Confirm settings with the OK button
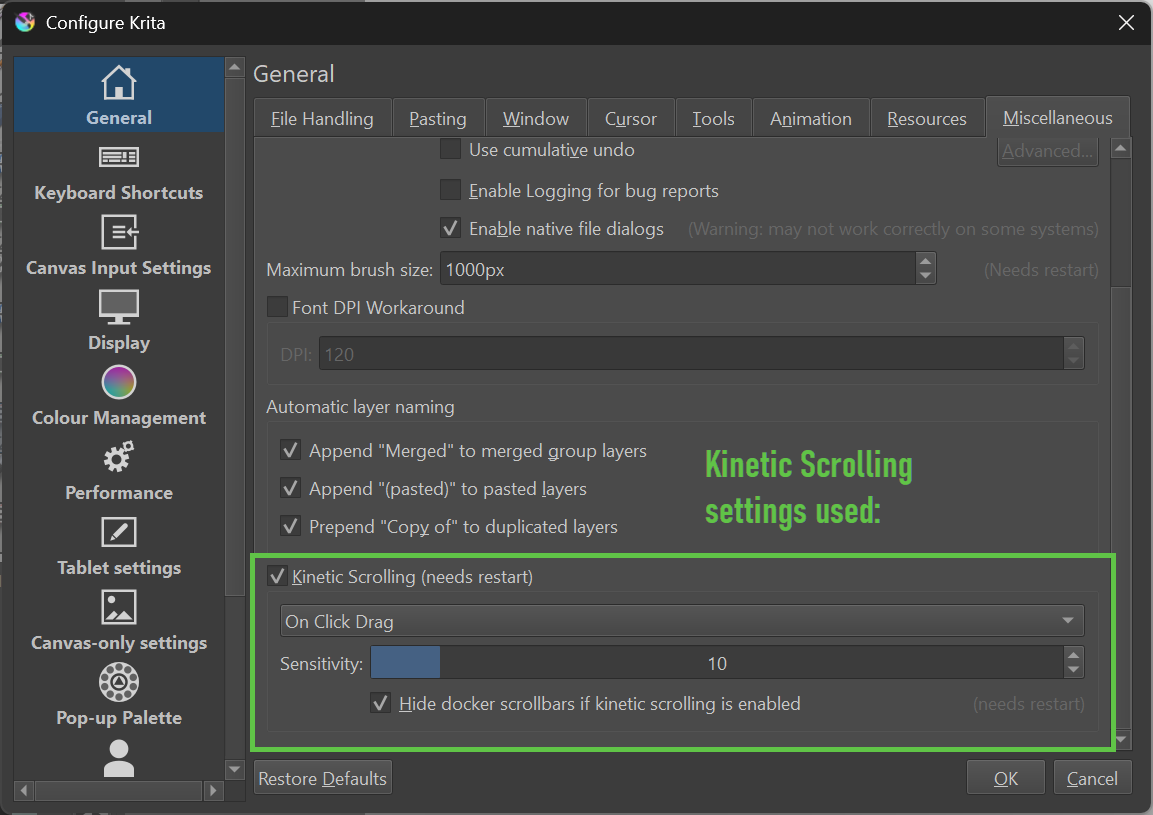The image size is (1153, 815). 1005,777
